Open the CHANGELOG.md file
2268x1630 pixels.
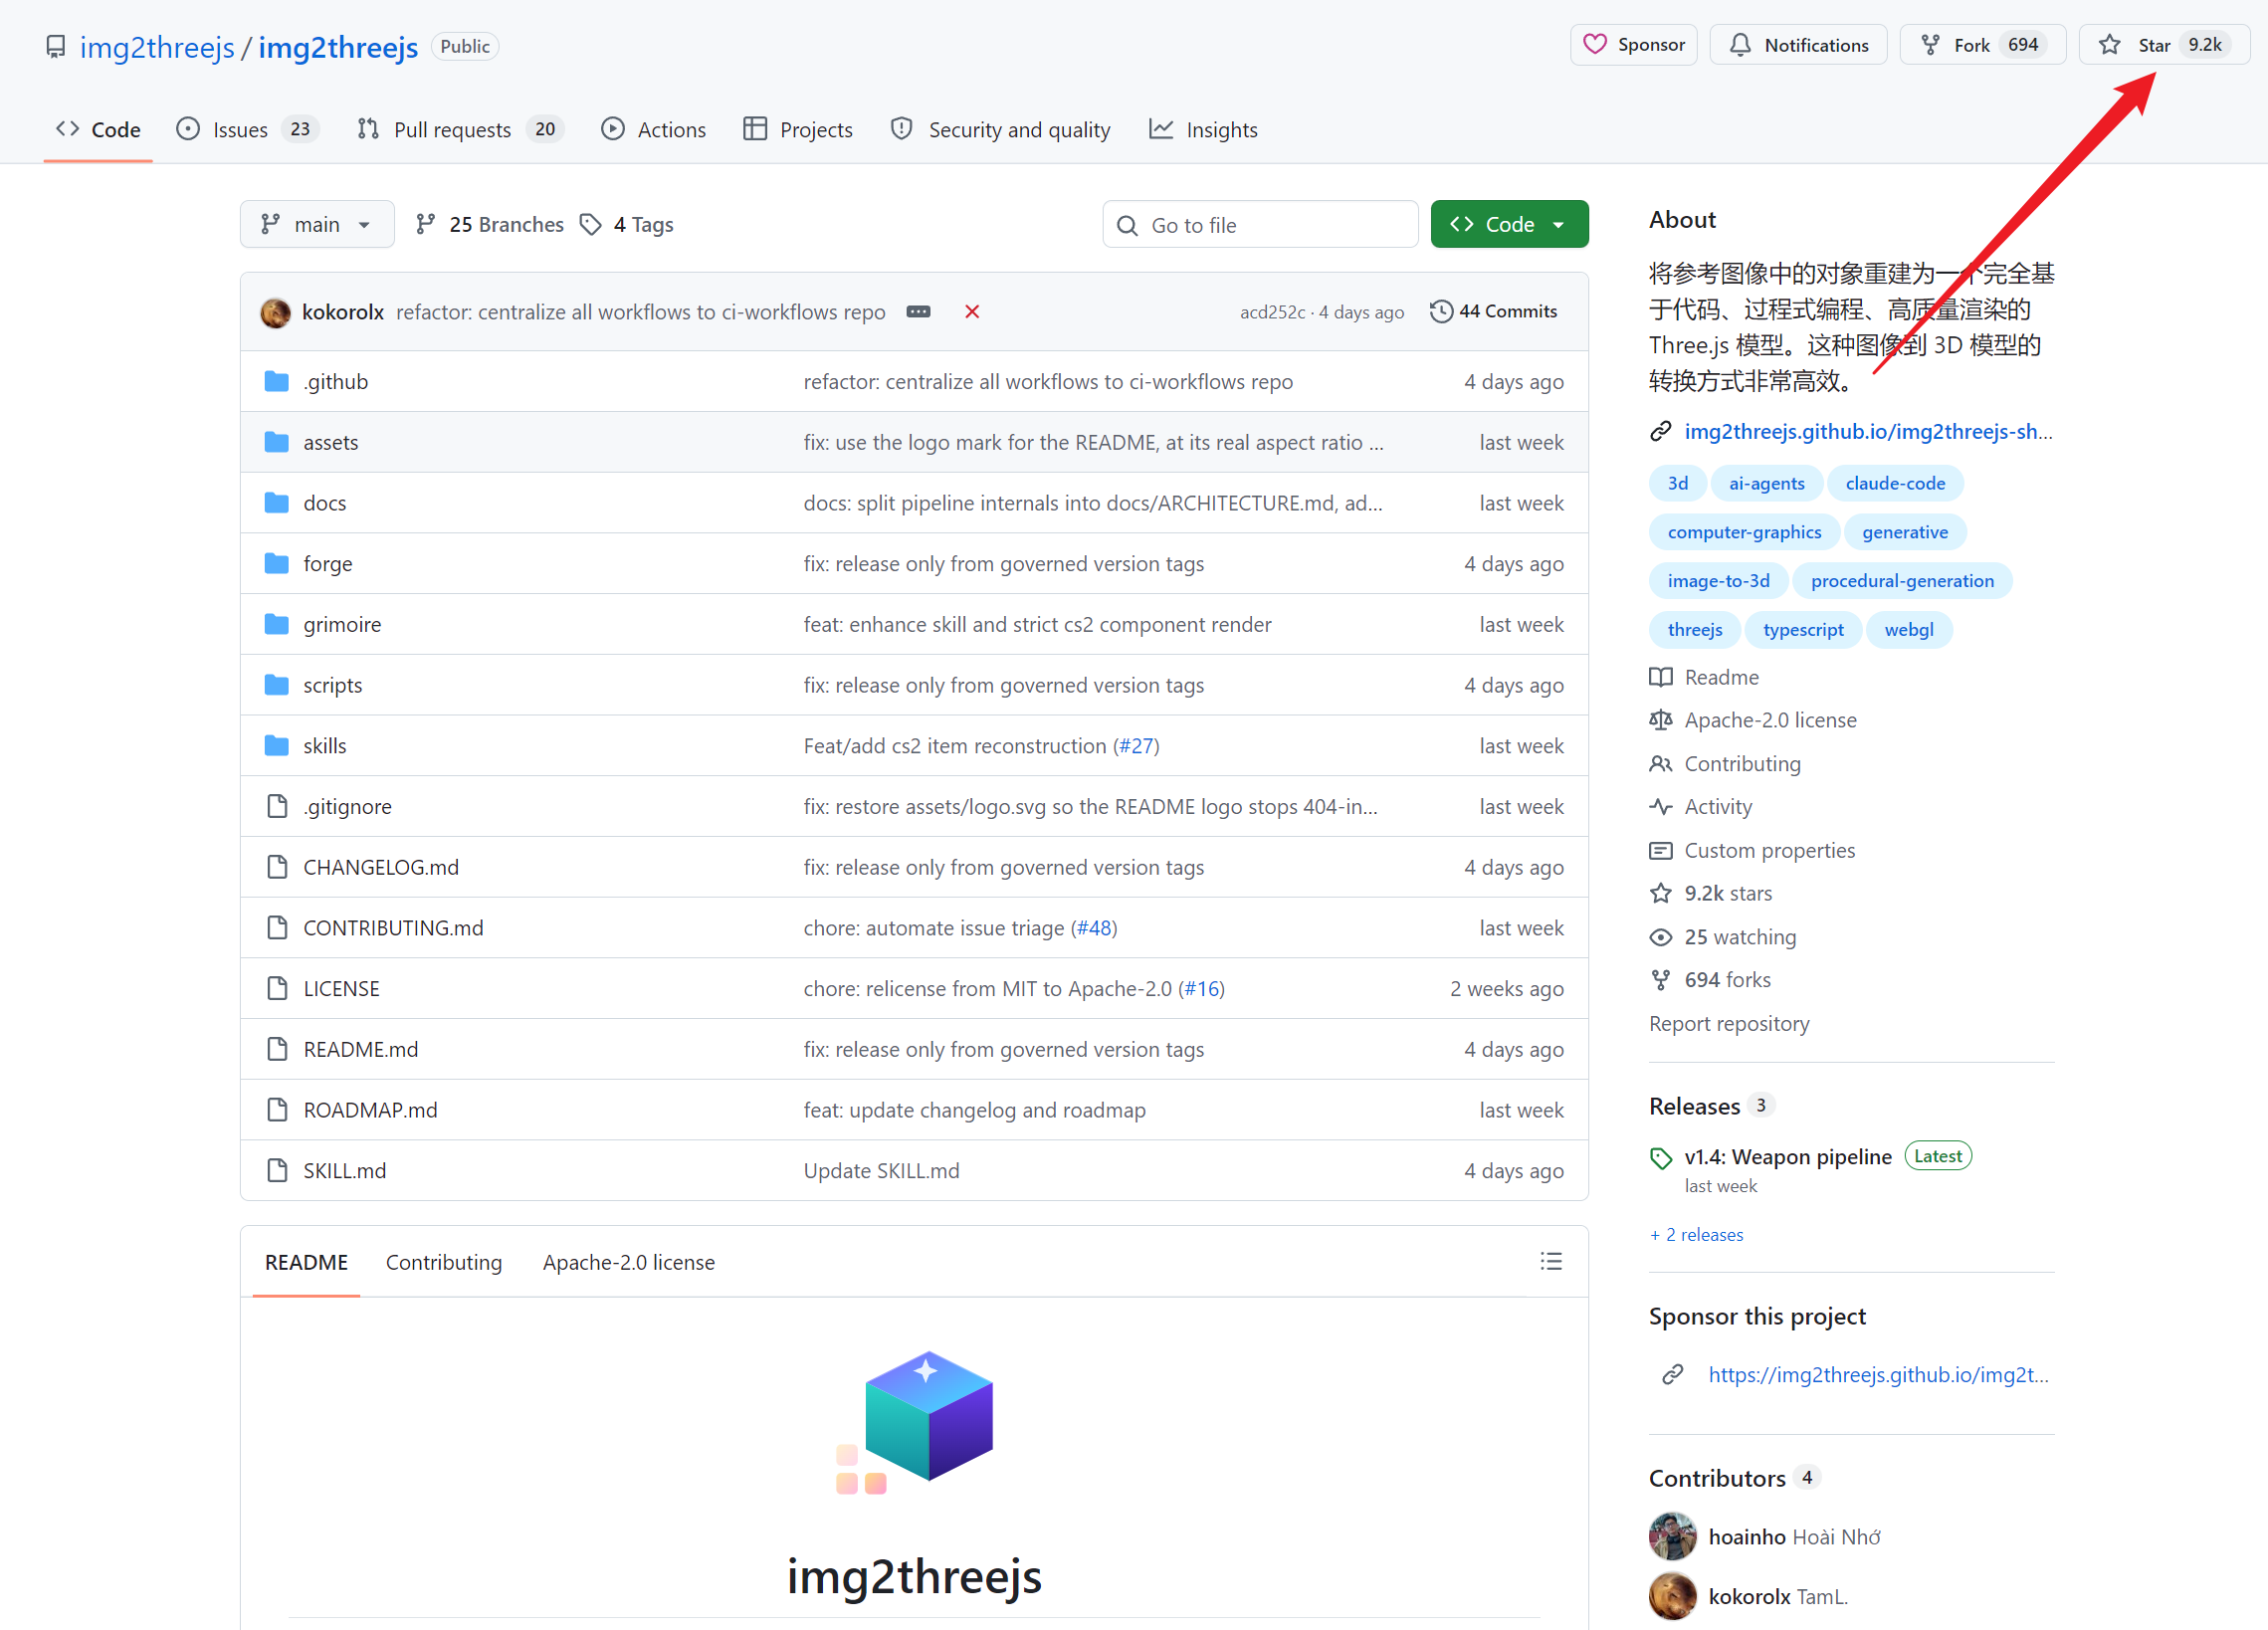coord(381,867)
